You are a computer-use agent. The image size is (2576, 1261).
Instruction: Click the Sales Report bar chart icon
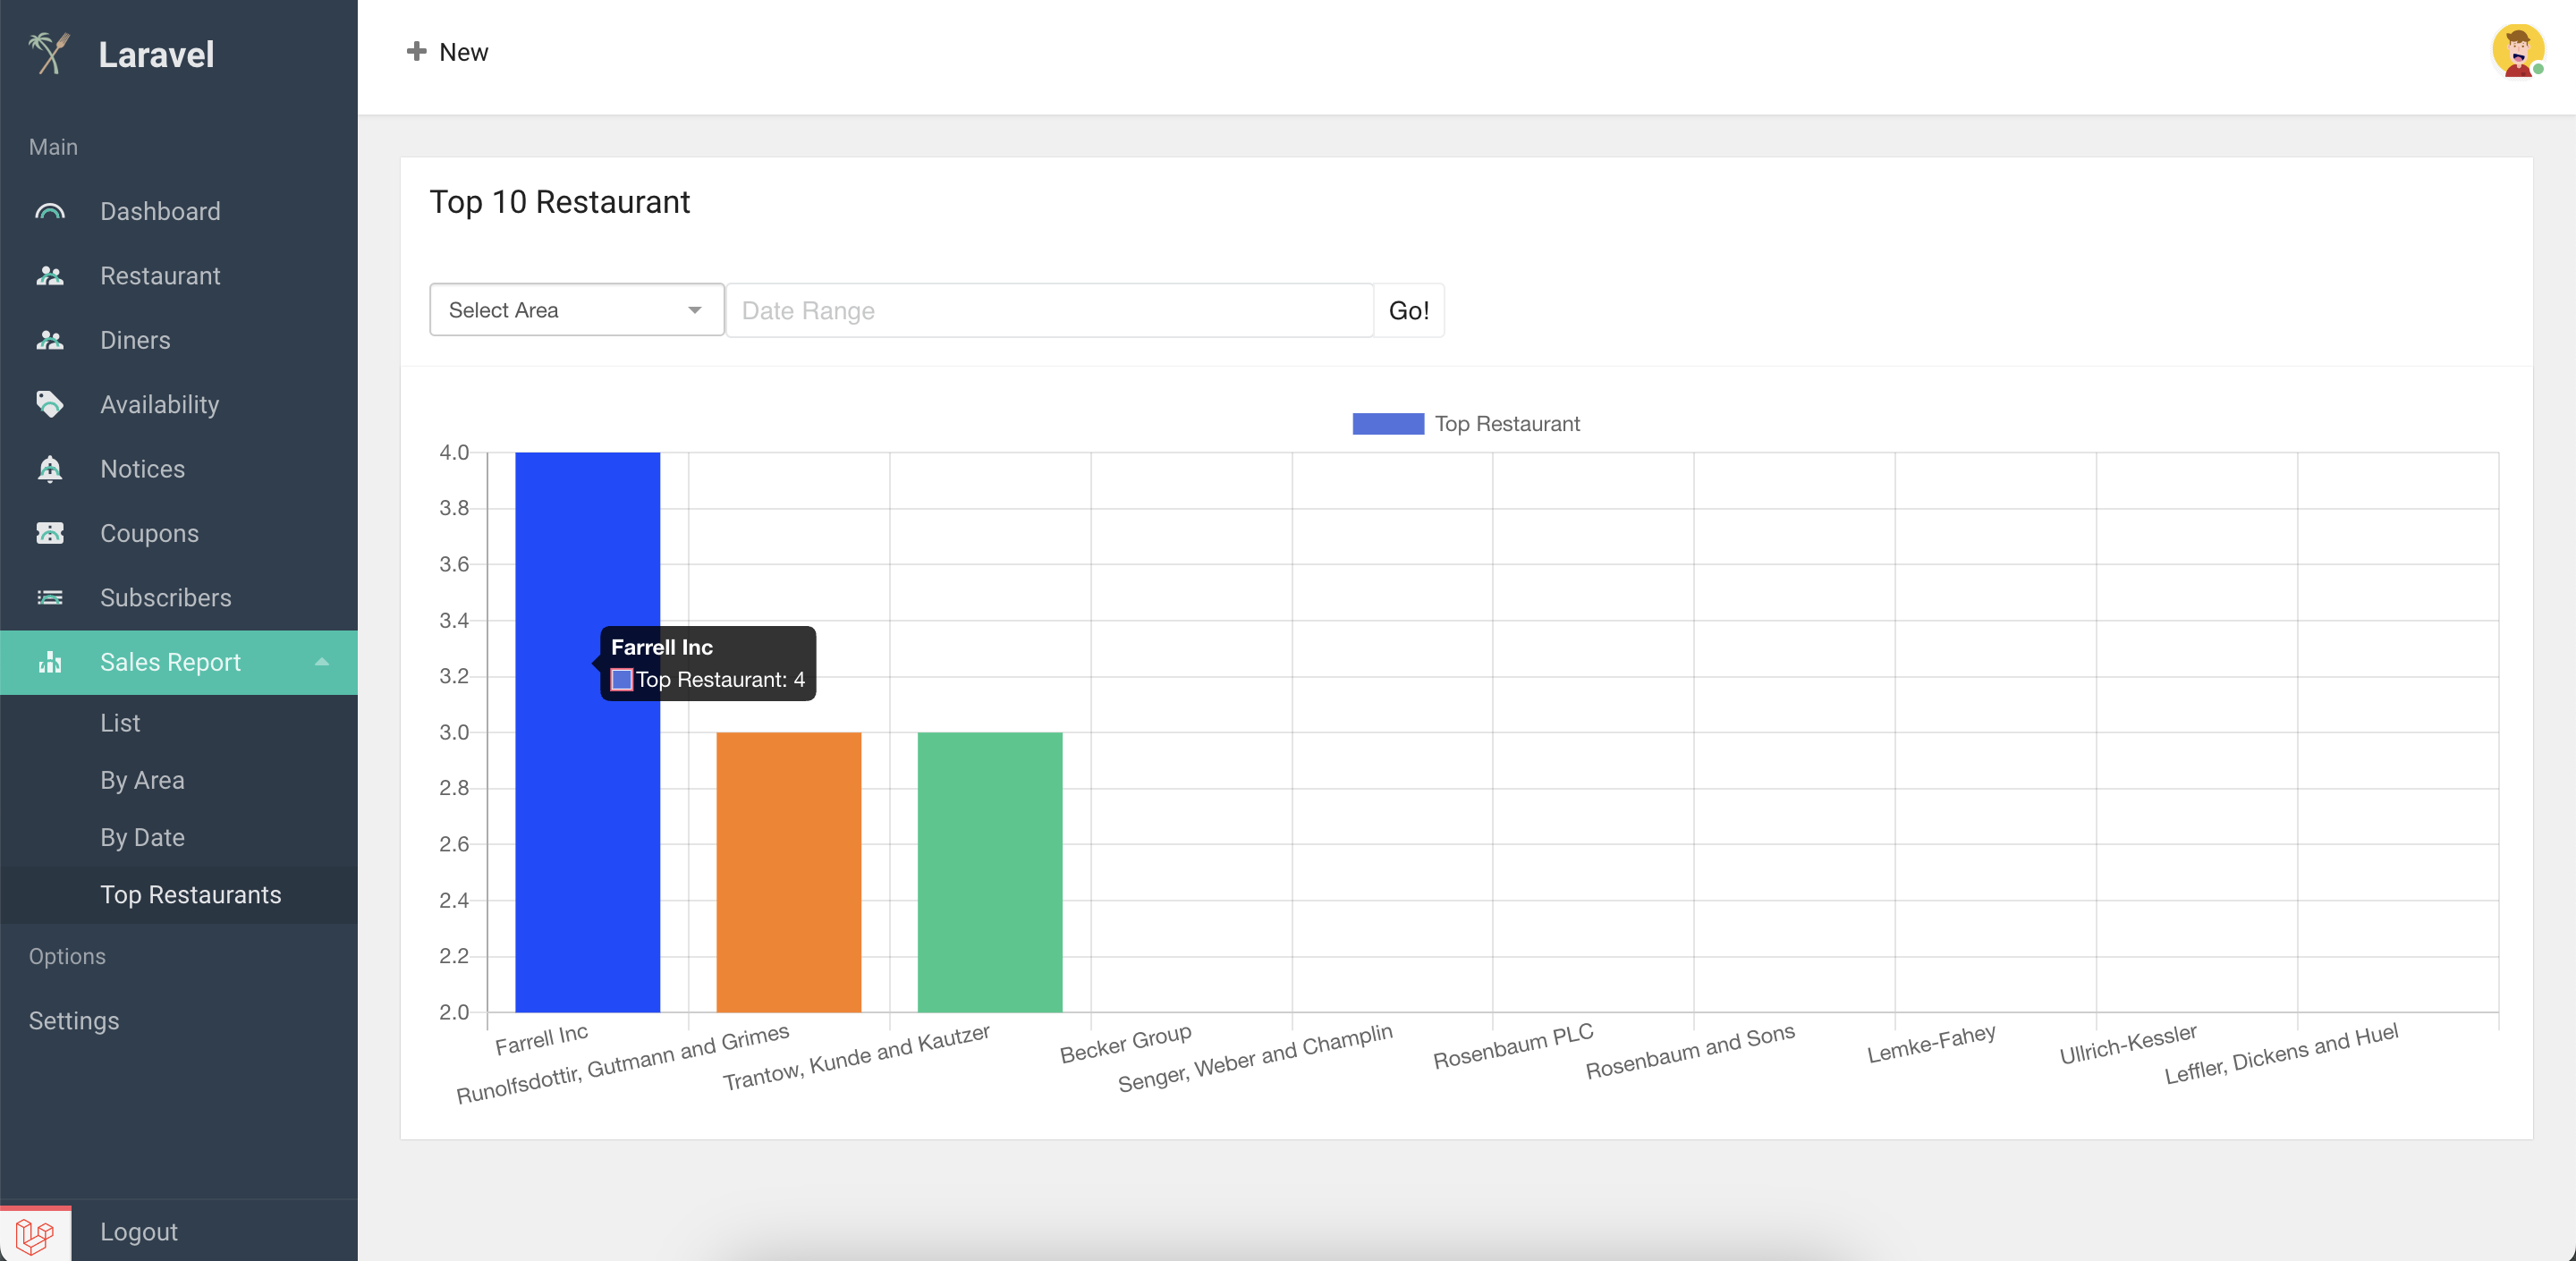(50, 662)
